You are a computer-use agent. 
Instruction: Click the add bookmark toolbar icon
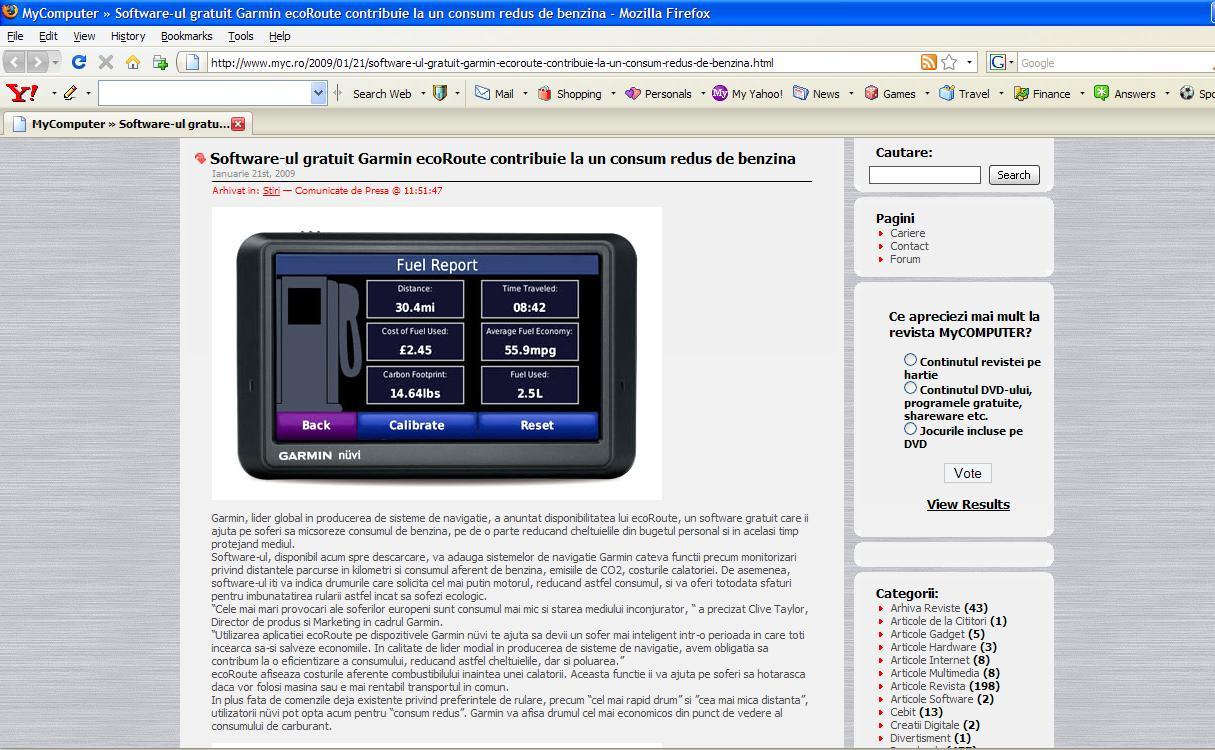[160, 62]
